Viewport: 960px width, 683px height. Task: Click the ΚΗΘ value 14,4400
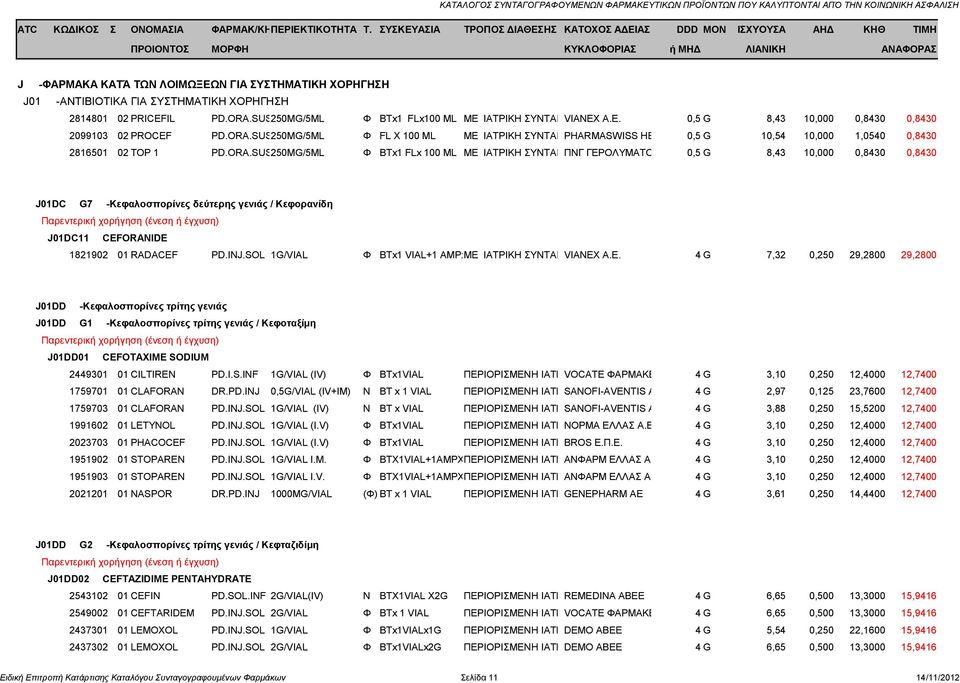(x=867, y=494)
